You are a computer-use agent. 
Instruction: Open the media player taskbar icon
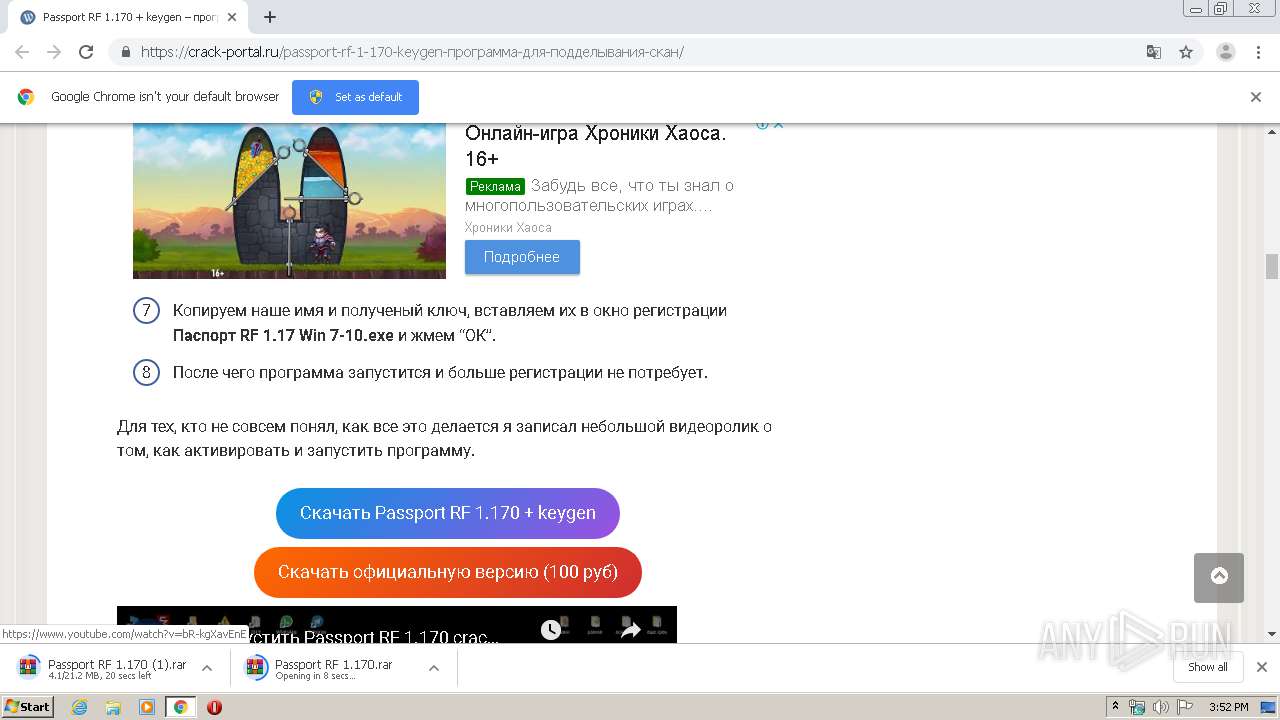pos(147,707)
